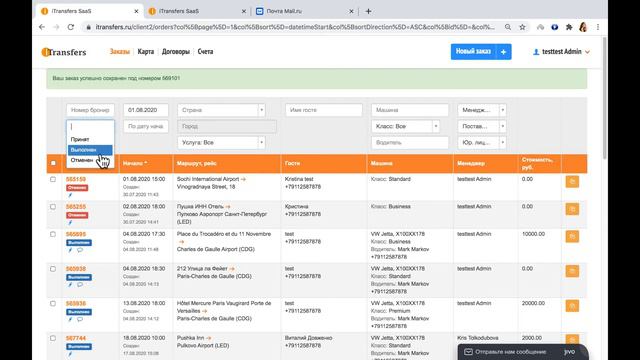Bookmark this page with the star icon
Viewport: 640px width, 360px height.
click(x=522, y=27)
